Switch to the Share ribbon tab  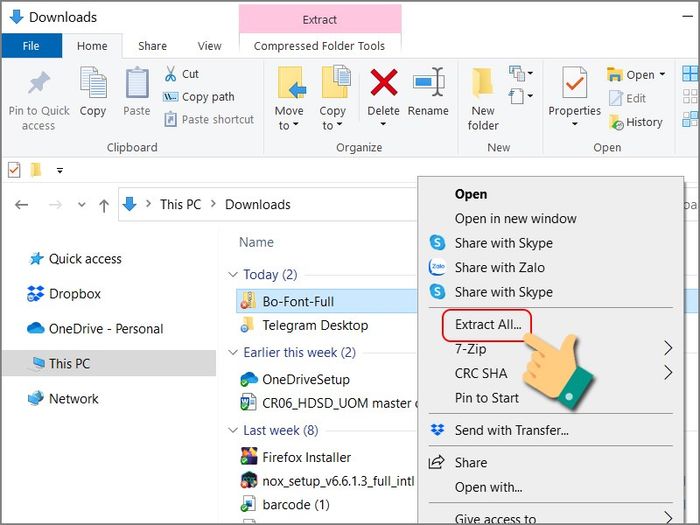click(x=152, y=46)
